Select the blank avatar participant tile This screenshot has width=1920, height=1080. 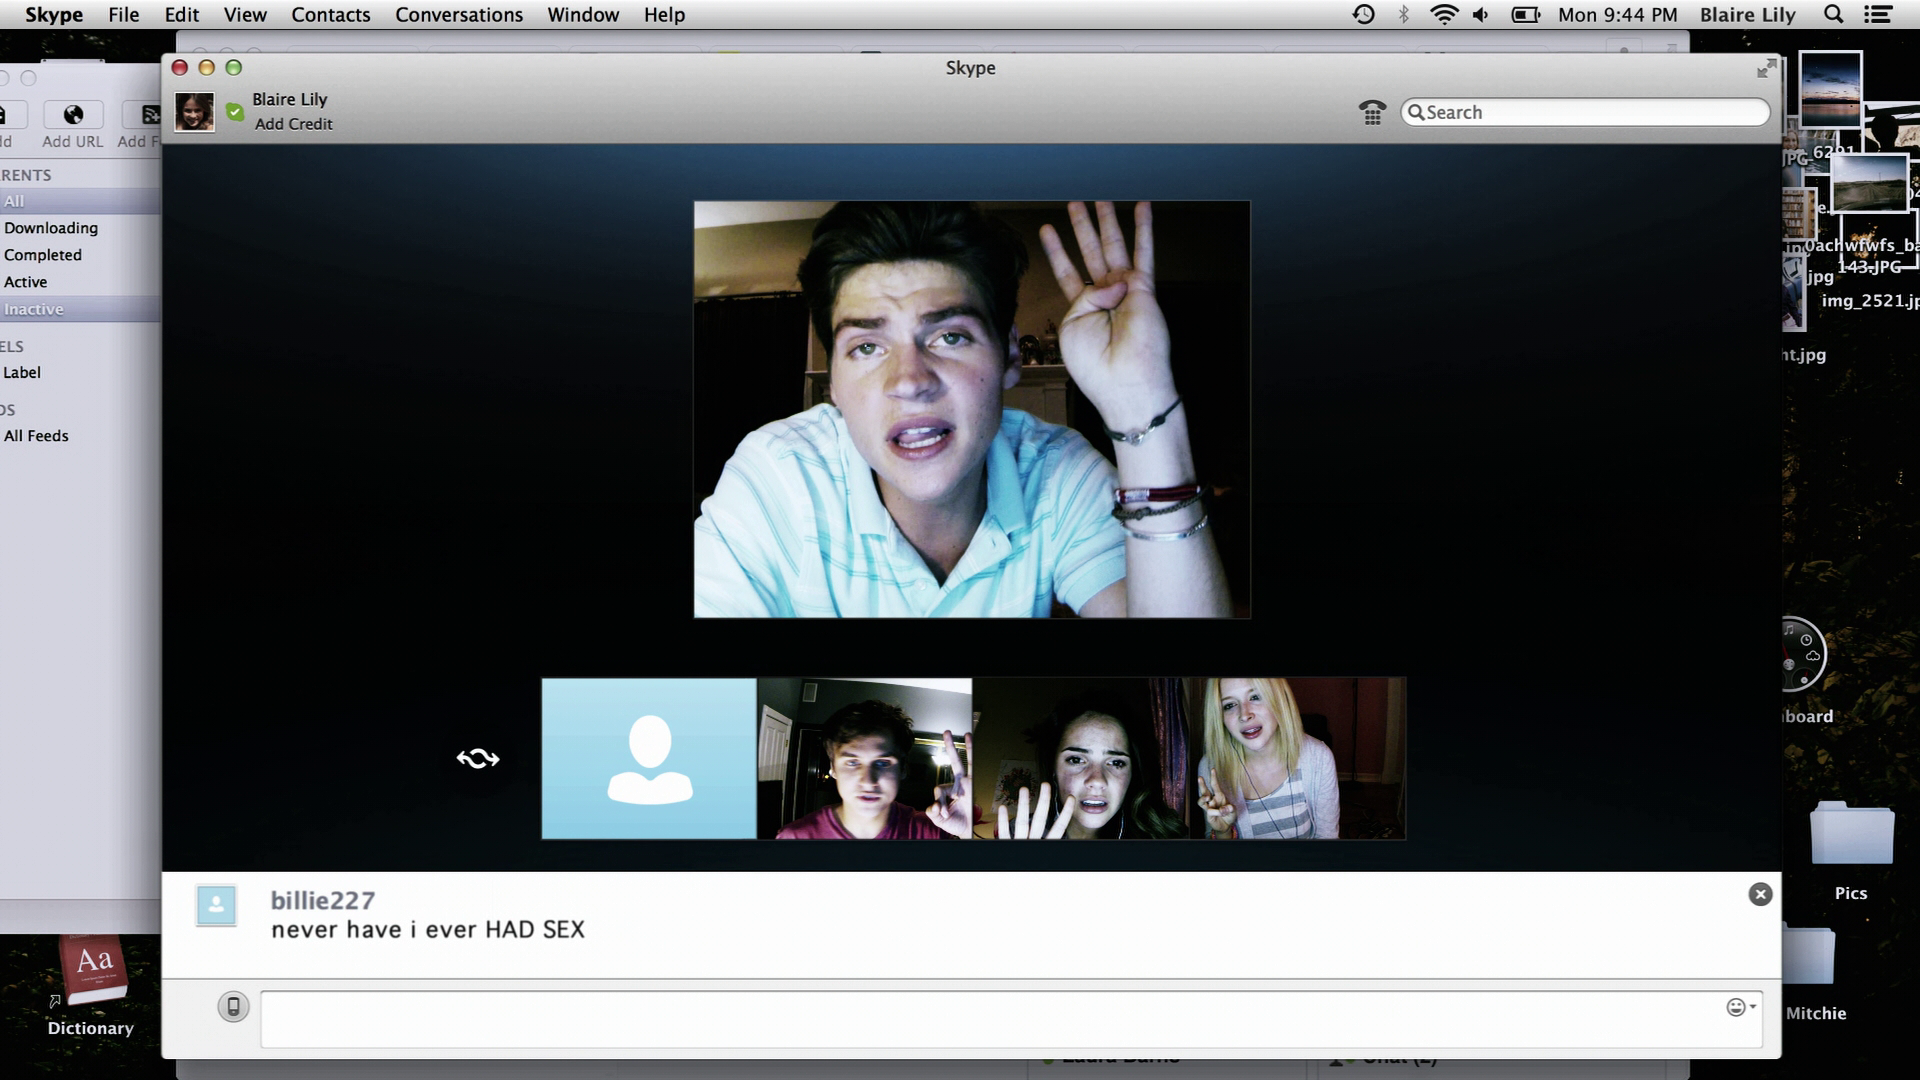[649, 758]
